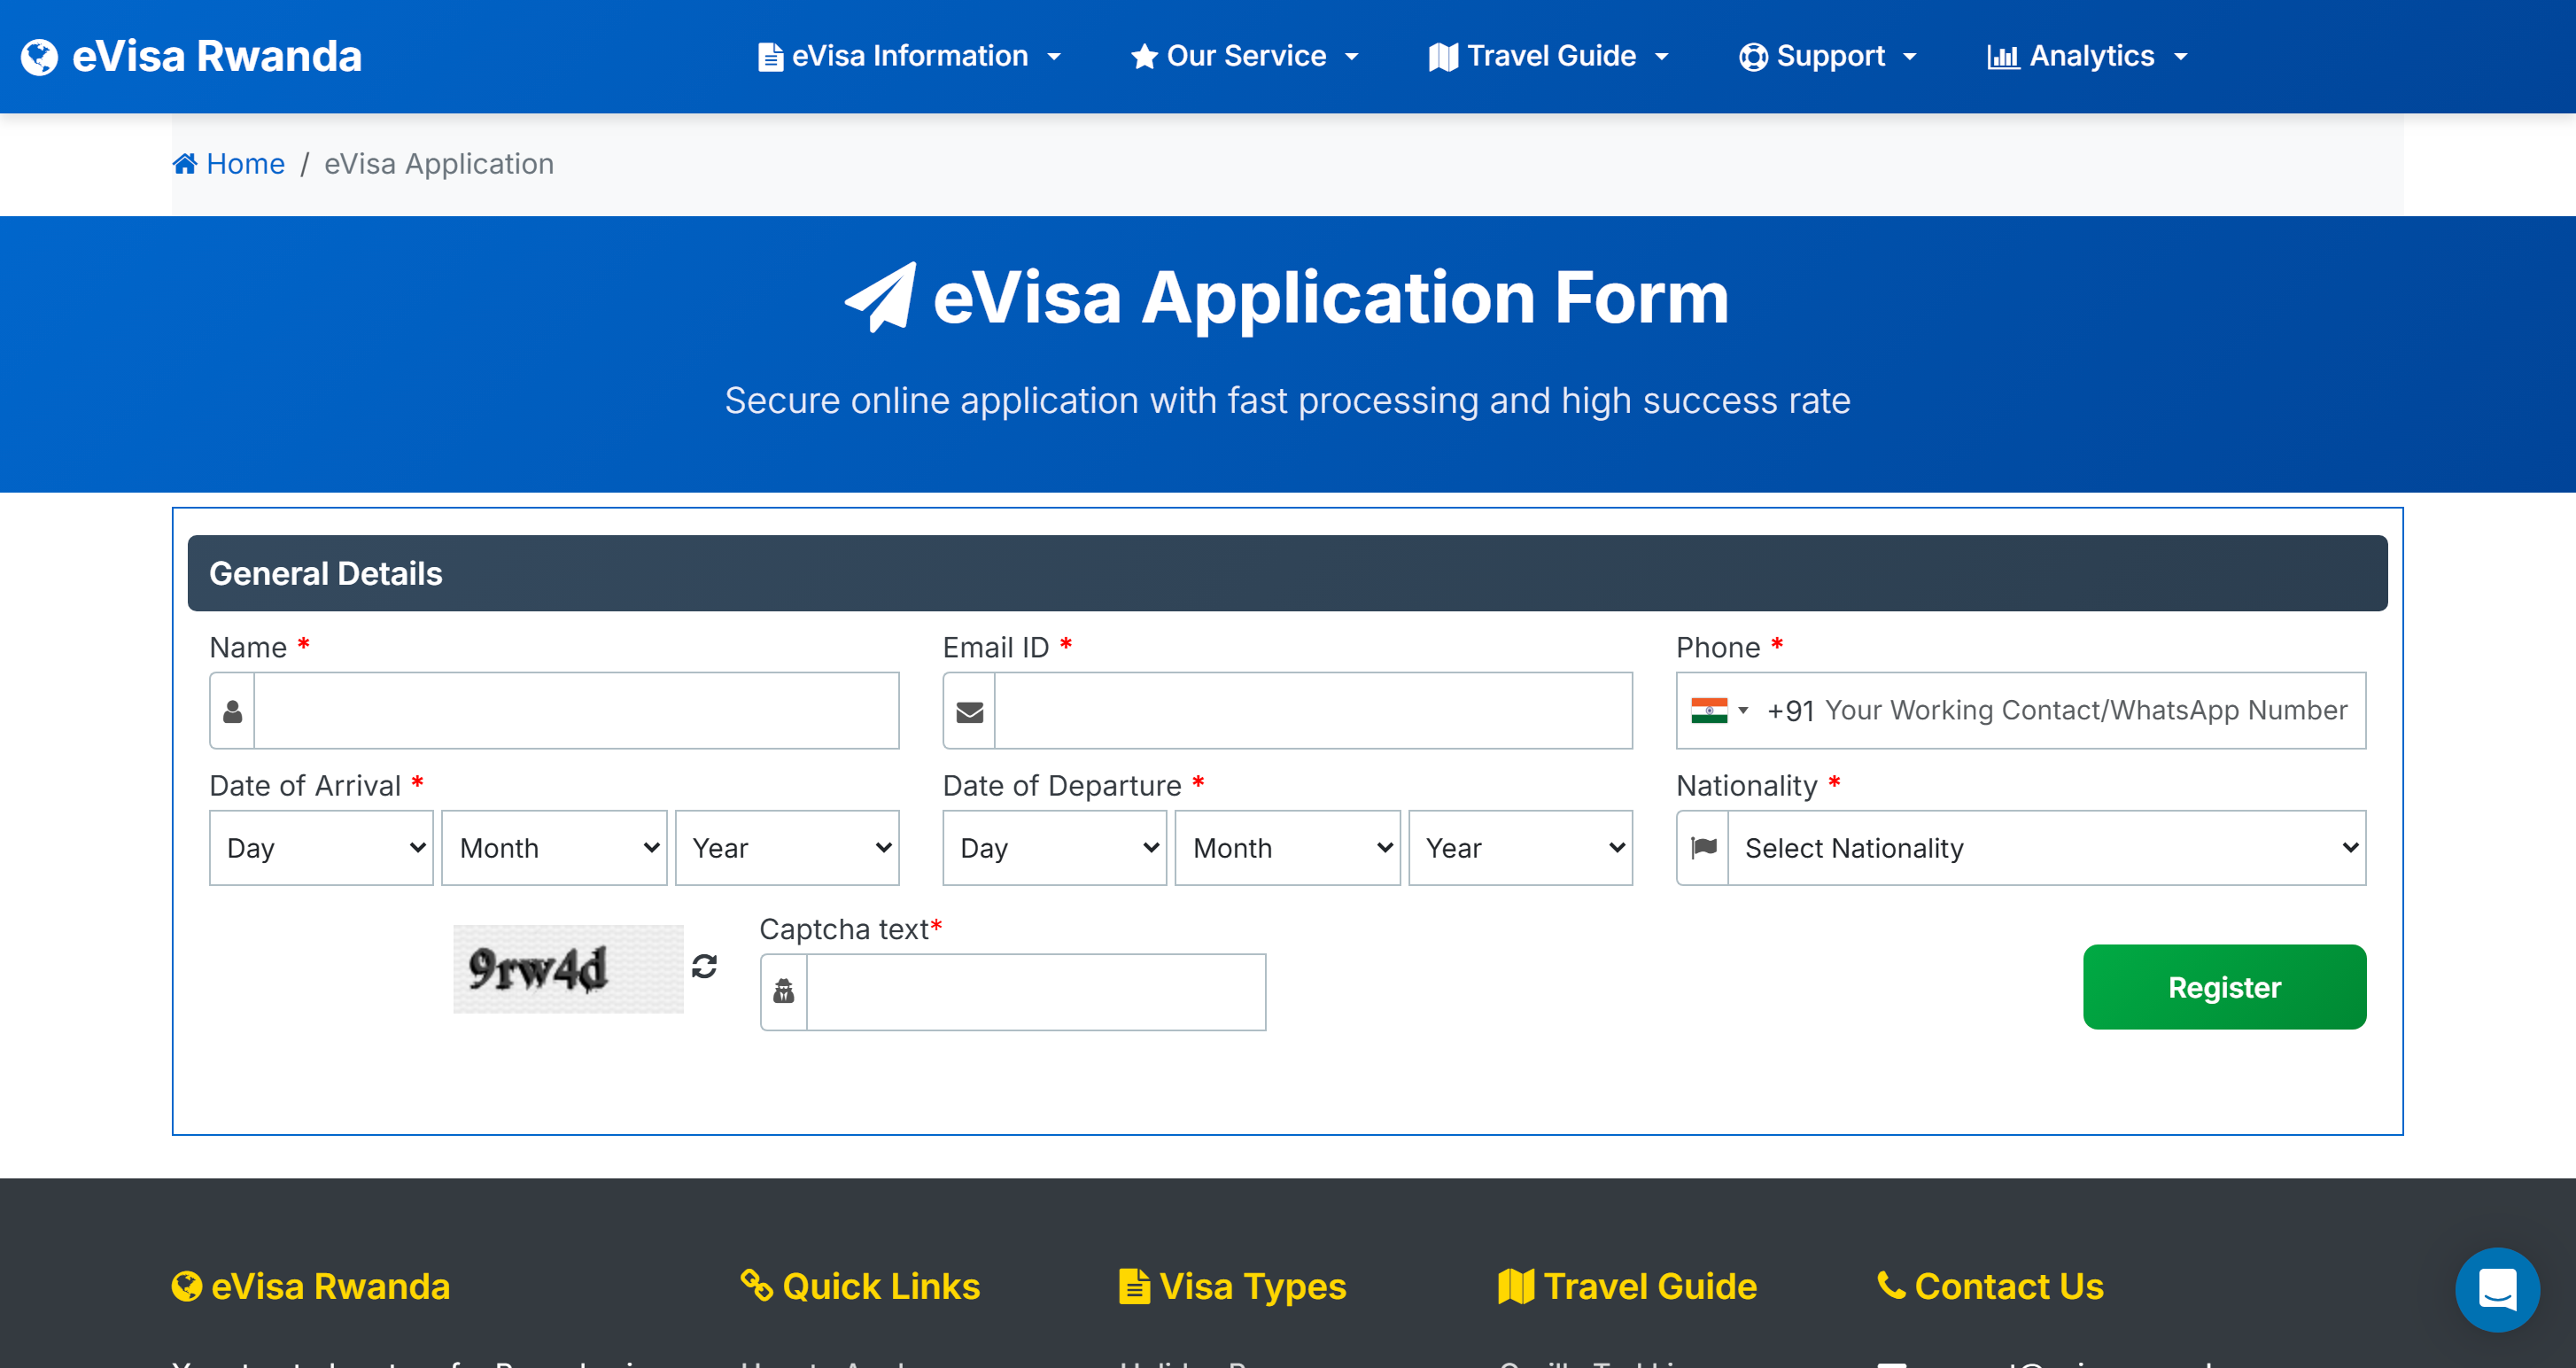Viewport: 2576px width, 1368px height.
Task: Open the India flag country code selector
Action: coord(1719,710)
